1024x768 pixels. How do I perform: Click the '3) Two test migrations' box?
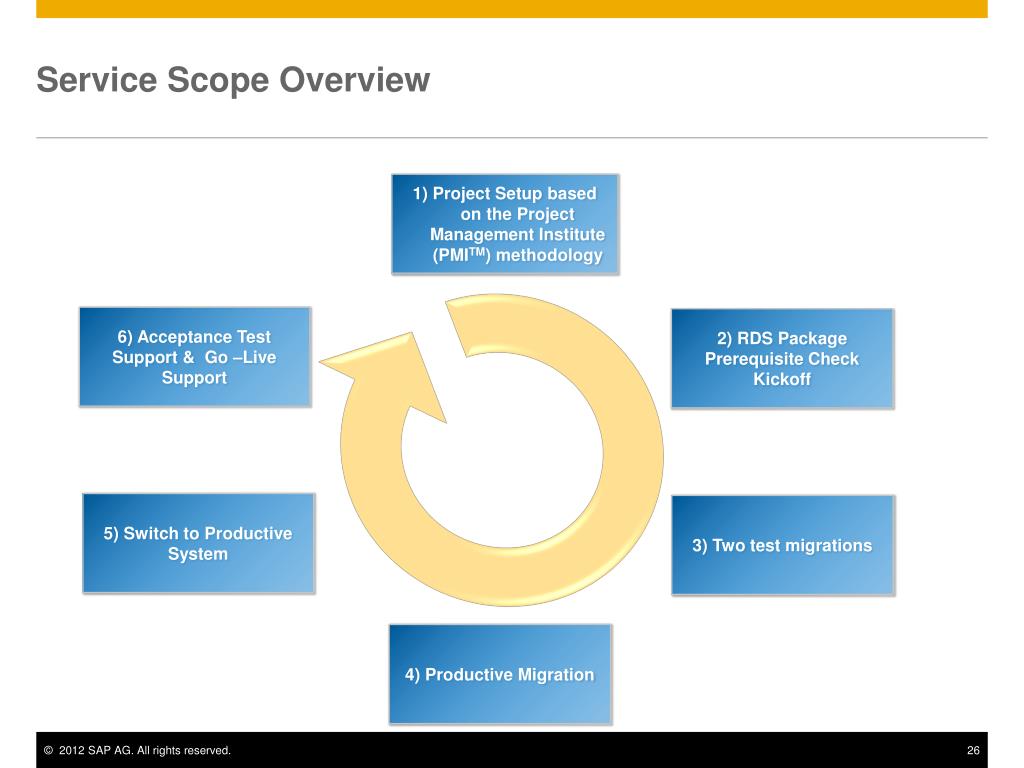pos(783,545)
